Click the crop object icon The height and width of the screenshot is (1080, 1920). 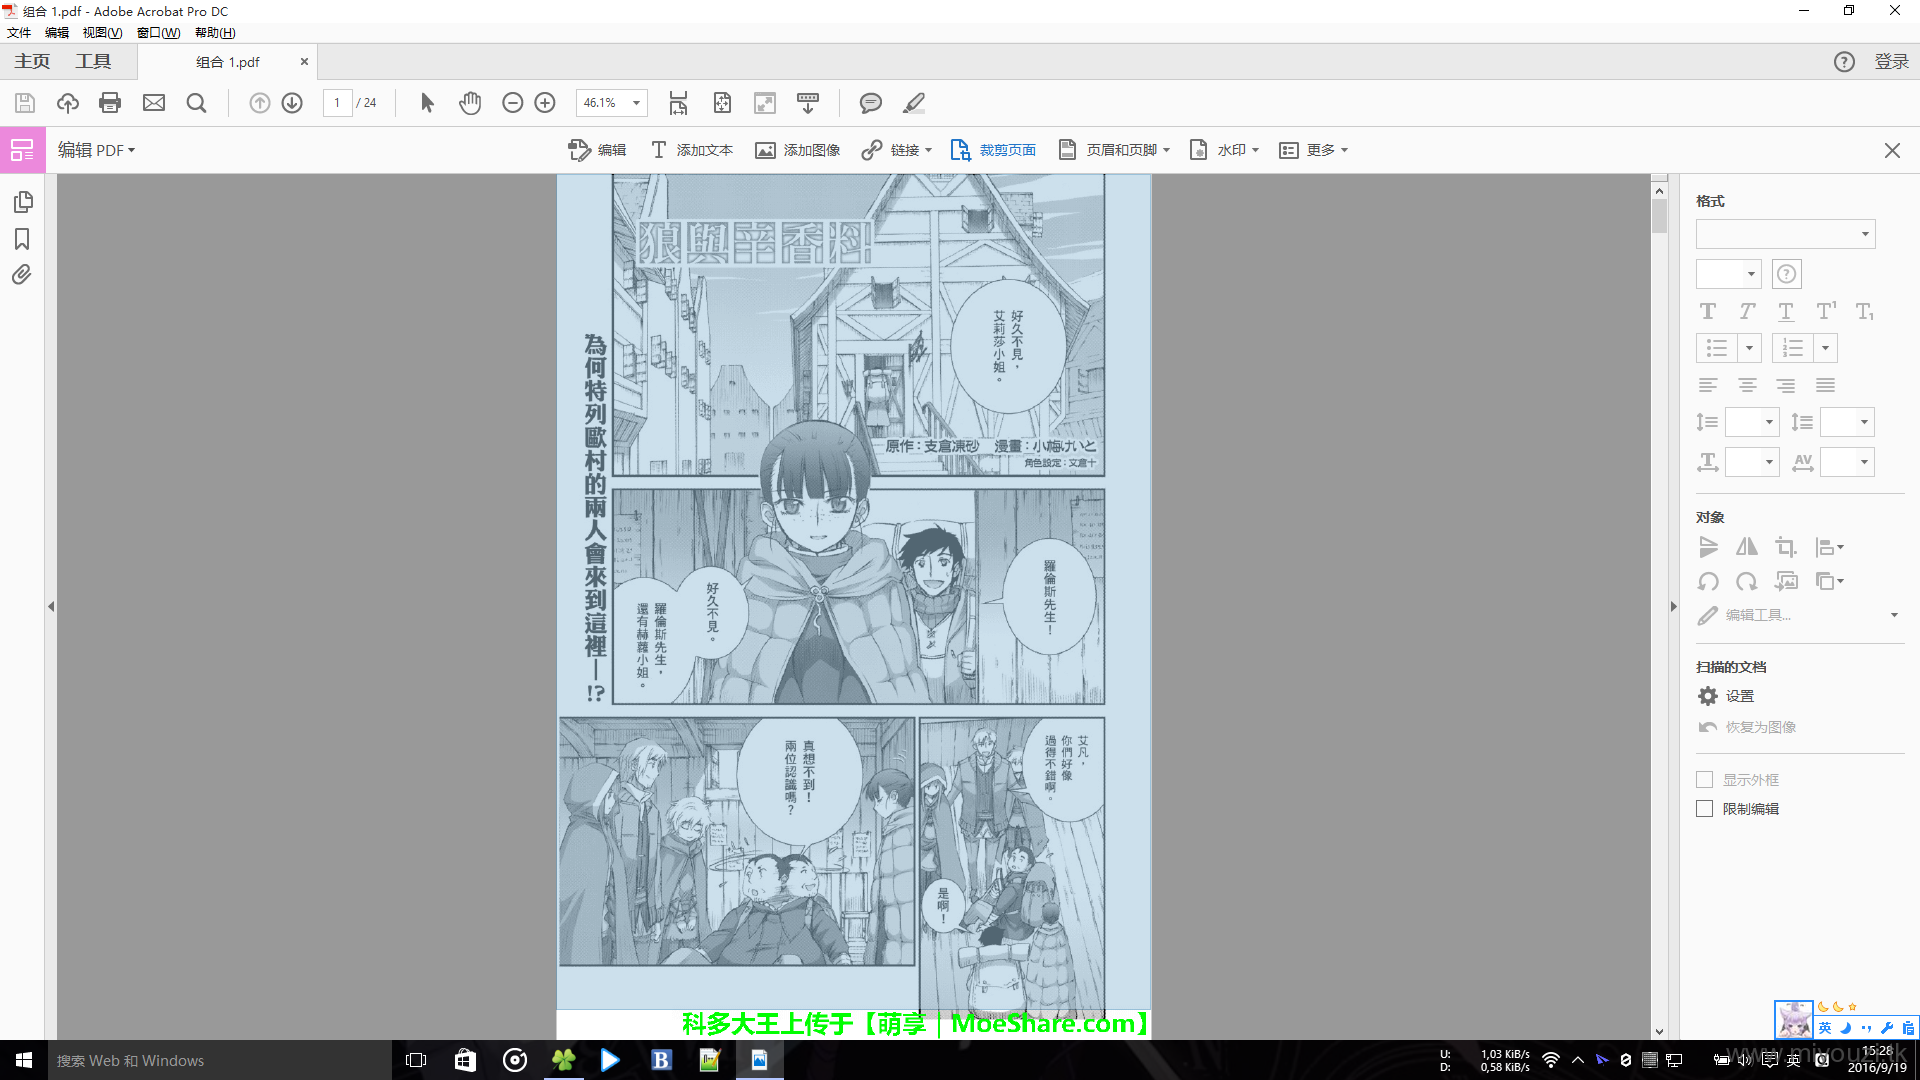pyautogui.click(x=1785, y=547)
